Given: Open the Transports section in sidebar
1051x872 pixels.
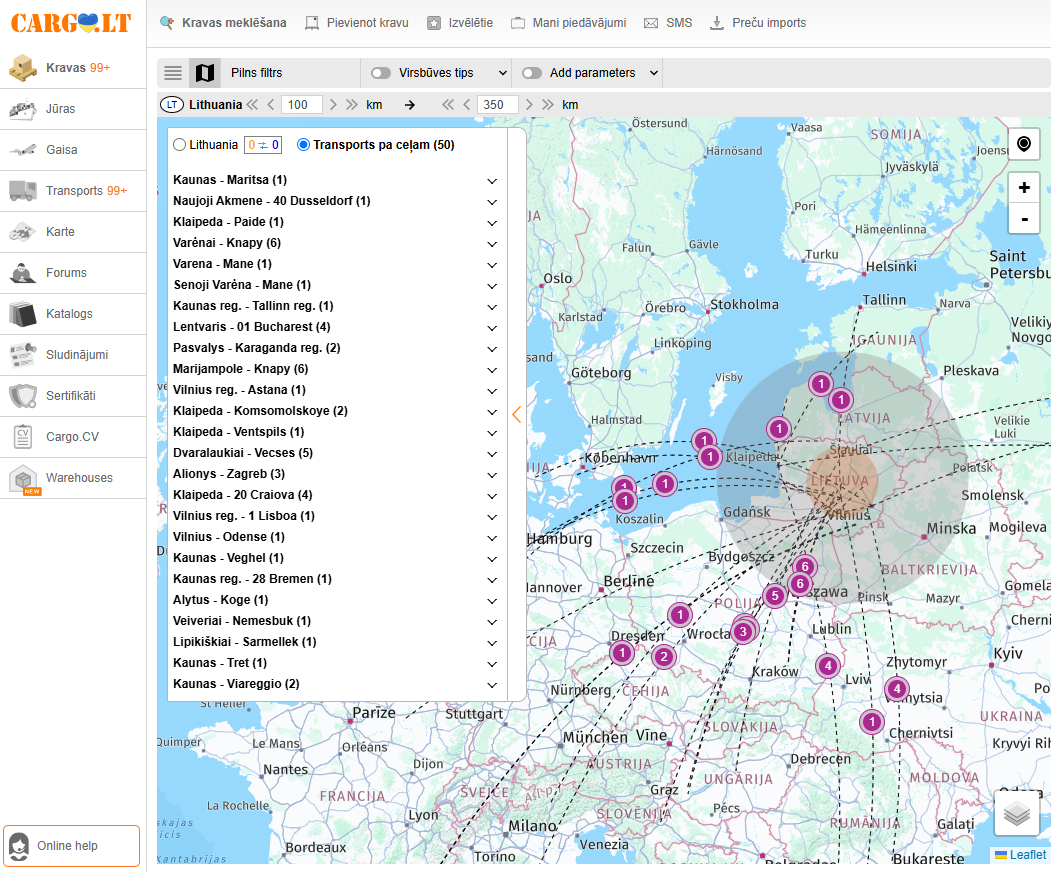Looking at the screenshot, I should coord(73,191).
